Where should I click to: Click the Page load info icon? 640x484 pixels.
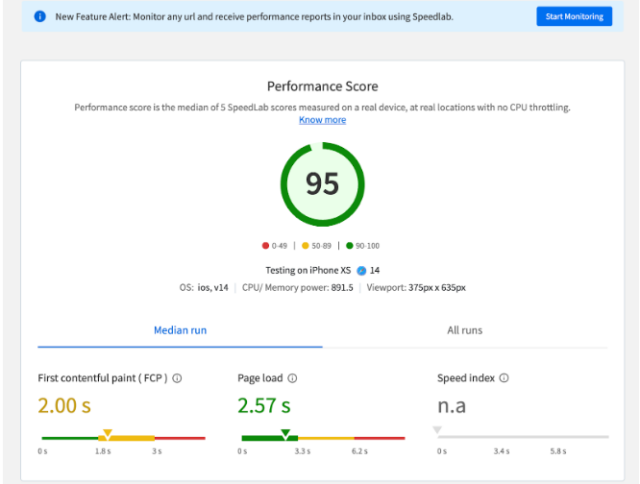click(291, 379)
